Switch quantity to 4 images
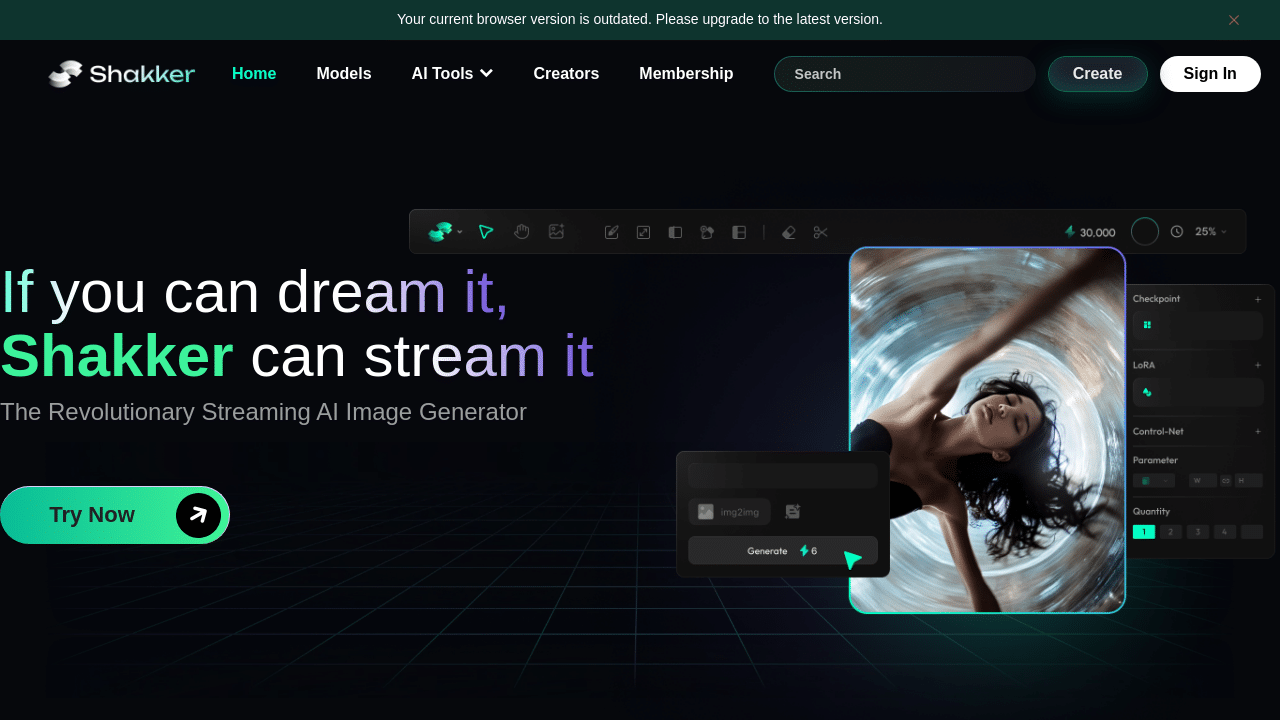 [x=1222, y=531]
